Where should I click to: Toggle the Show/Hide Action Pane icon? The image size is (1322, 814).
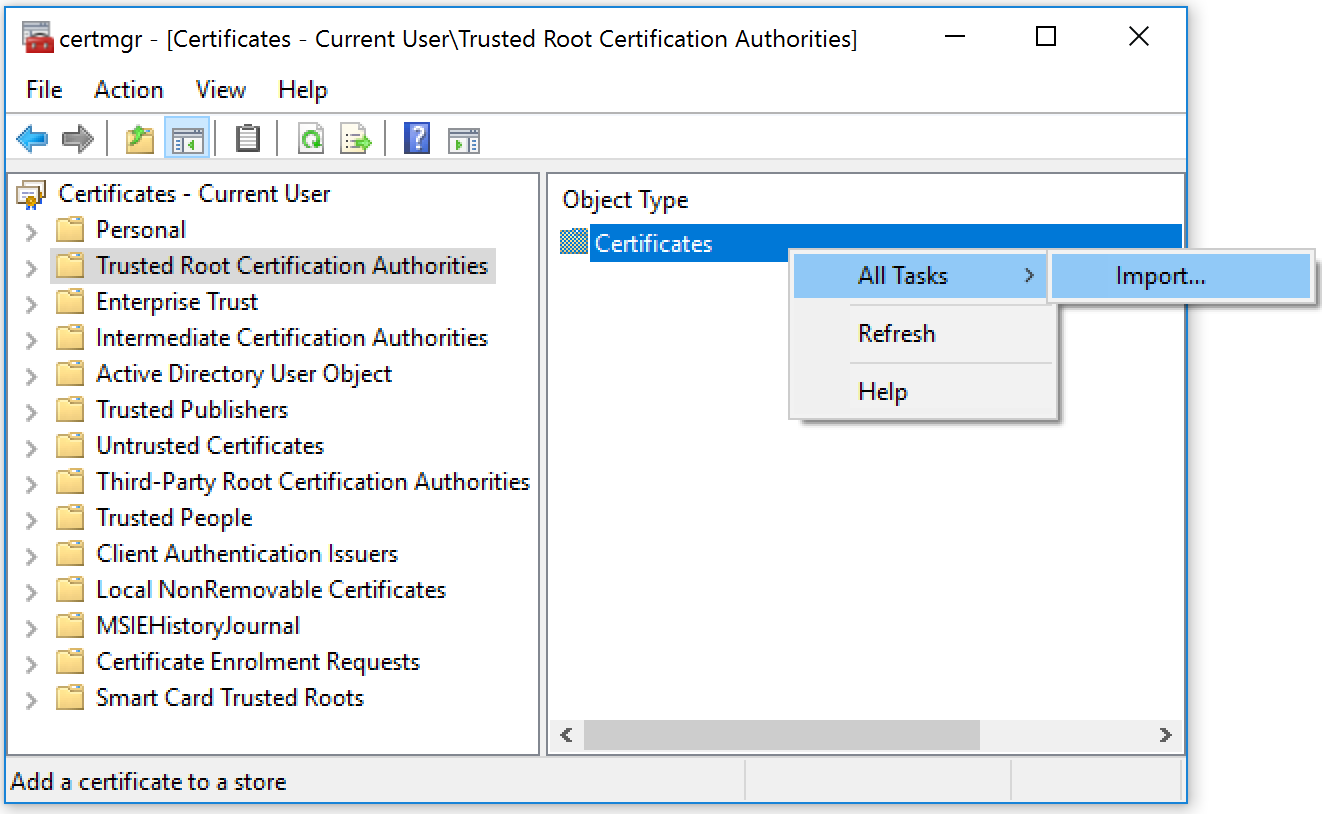(464, 139)
